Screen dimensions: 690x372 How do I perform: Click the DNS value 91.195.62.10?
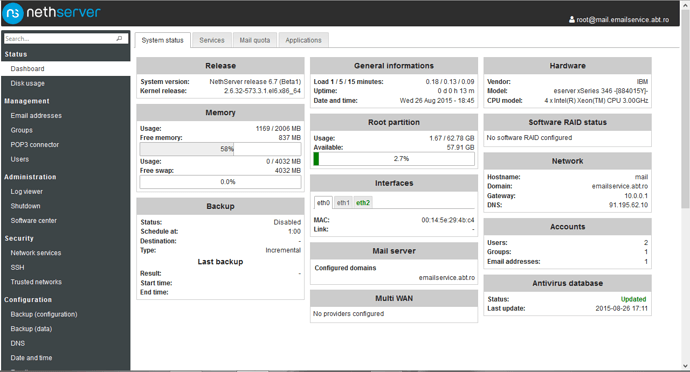(628, 205)
